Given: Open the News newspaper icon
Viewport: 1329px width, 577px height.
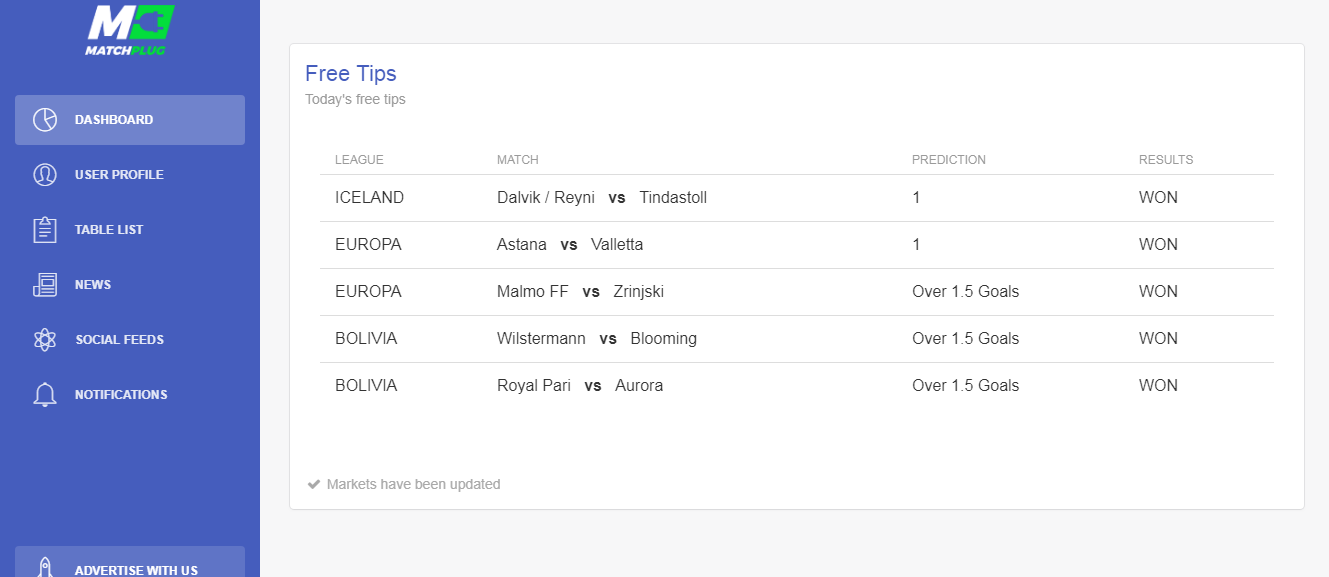Looking at the screenshot, I should click(45, 285).
